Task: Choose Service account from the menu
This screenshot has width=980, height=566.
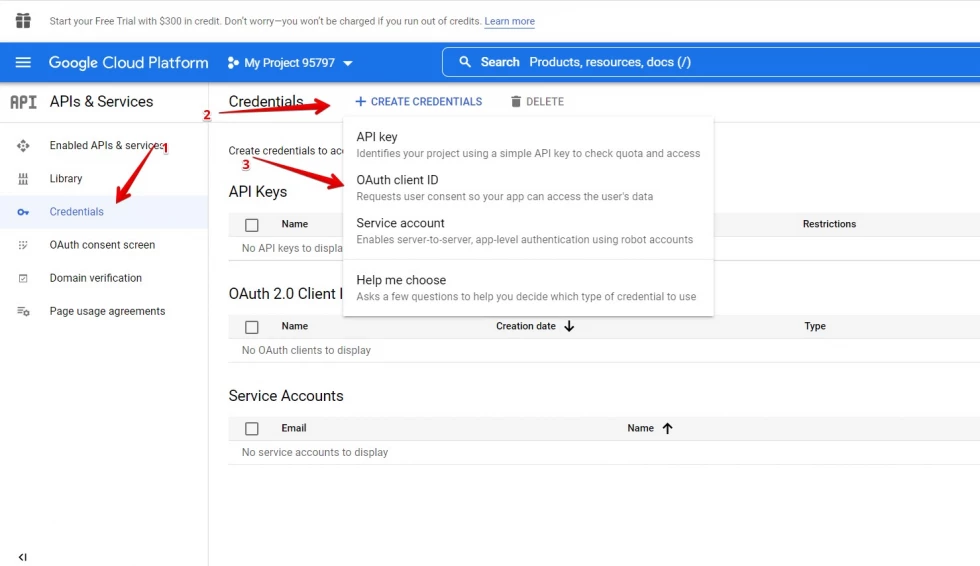Action: coord(400,223)
